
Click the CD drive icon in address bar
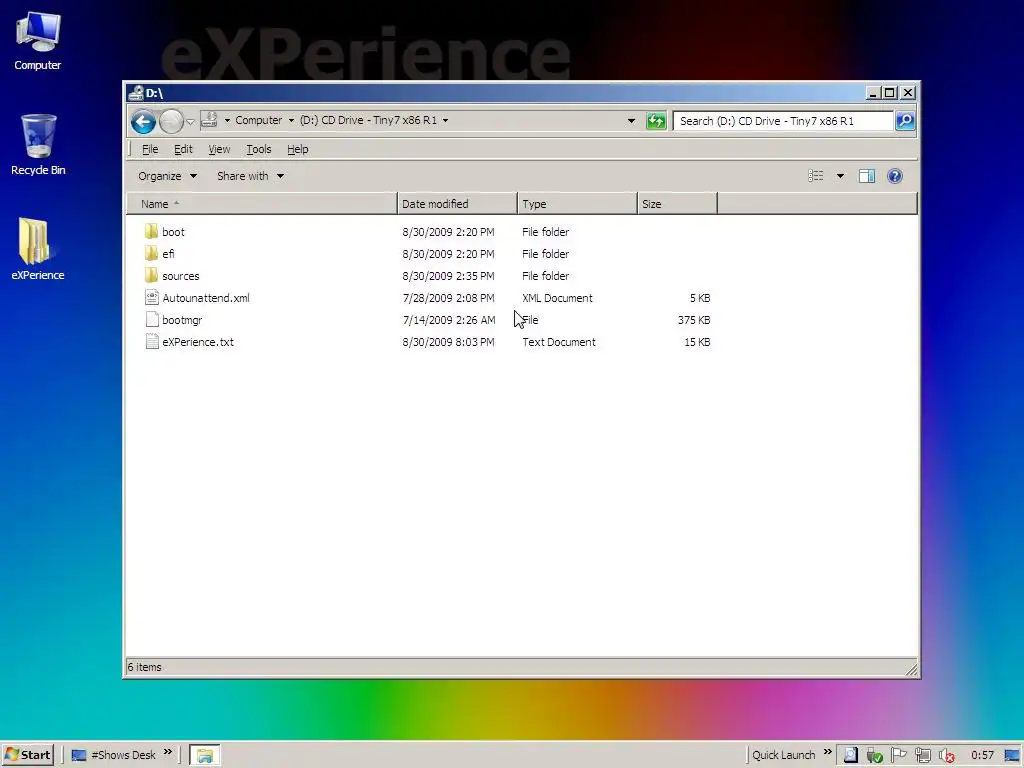pyautogui.click(x=210, y=120)
